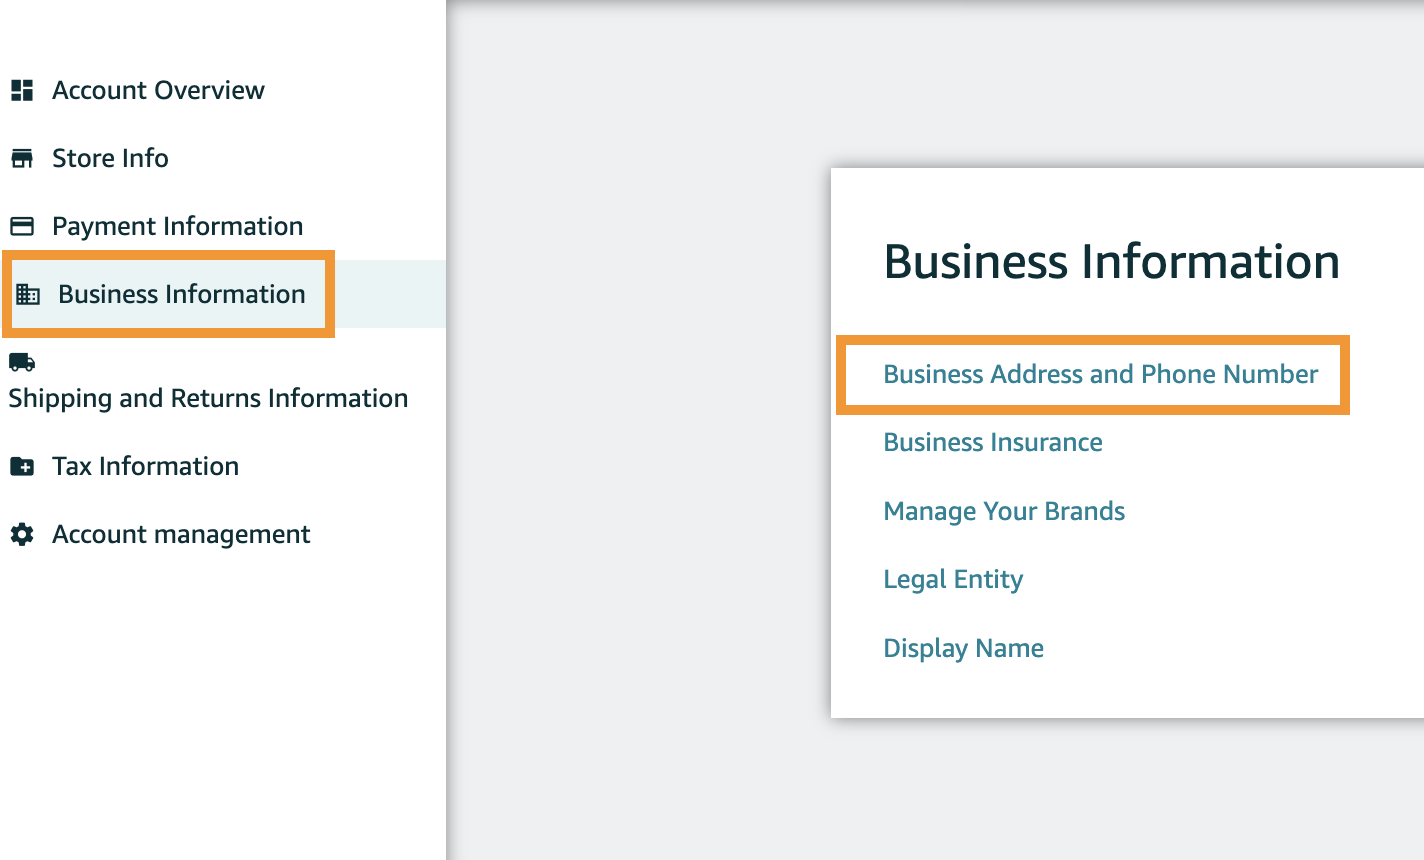The width and height of the screenshot is (1424, 860).
Task: Open Shipping and Returns Information text
Action: [208, 398]
